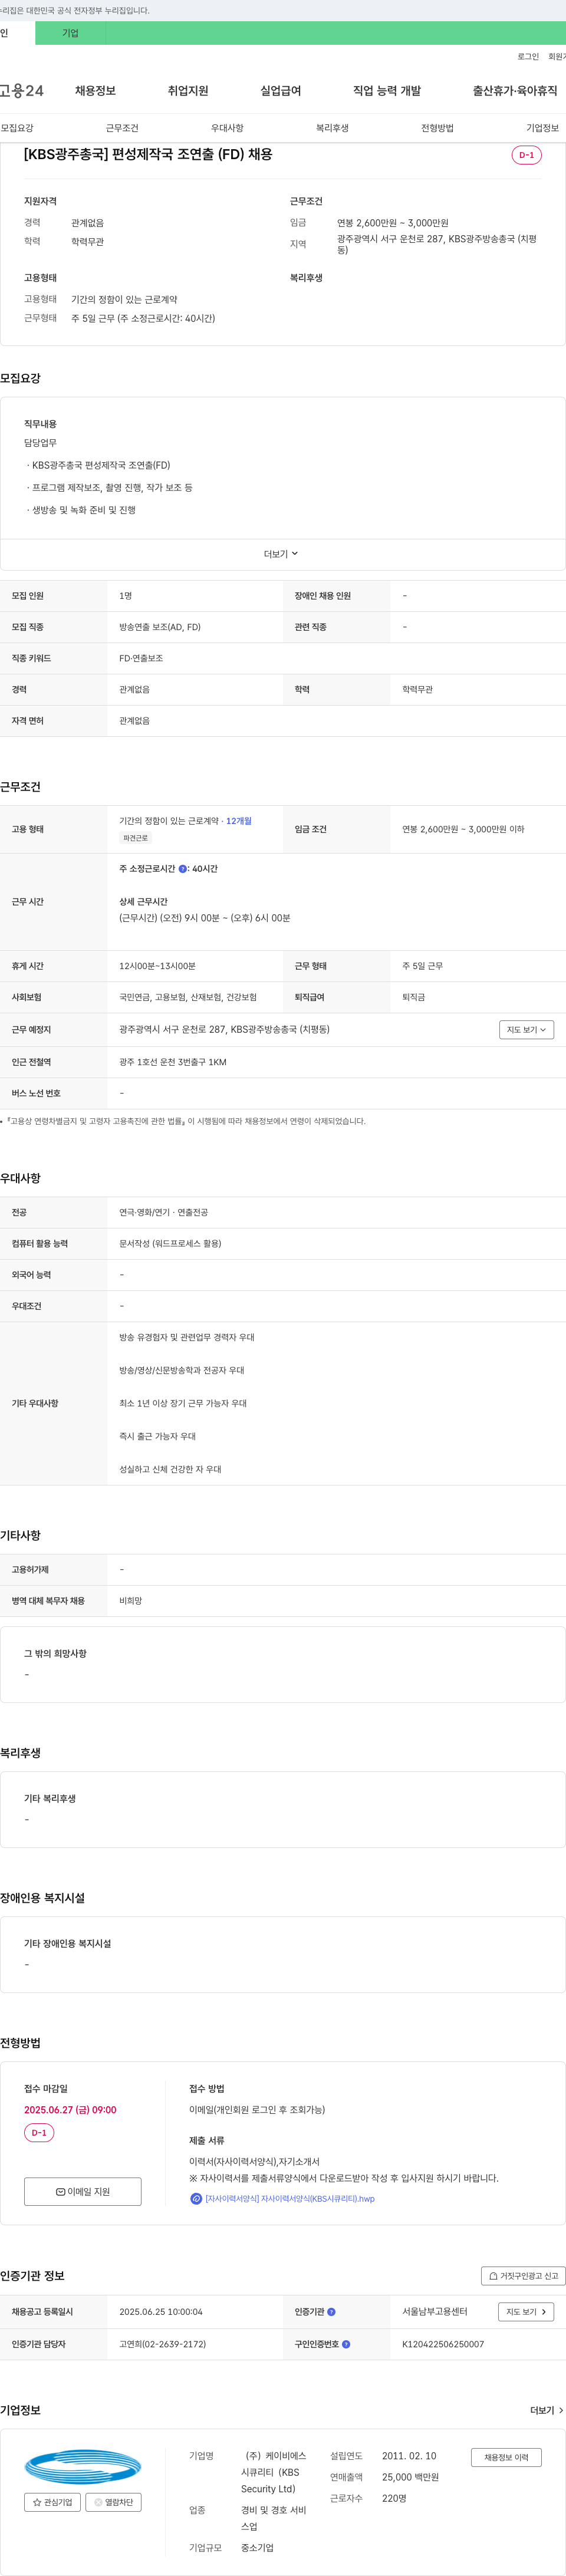Screen dimensions: 566x2576
Task: Click the 로그인 link
Action: point(528,57)
